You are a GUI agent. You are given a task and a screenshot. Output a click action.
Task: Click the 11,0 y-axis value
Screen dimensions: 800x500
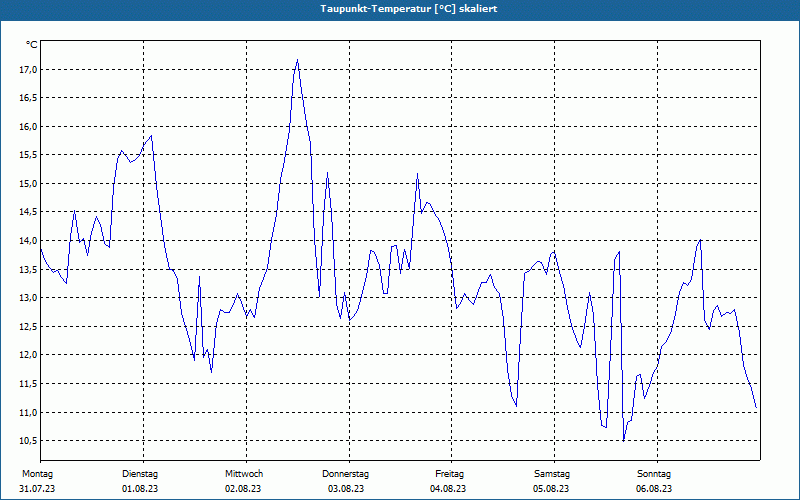(28, 412)
